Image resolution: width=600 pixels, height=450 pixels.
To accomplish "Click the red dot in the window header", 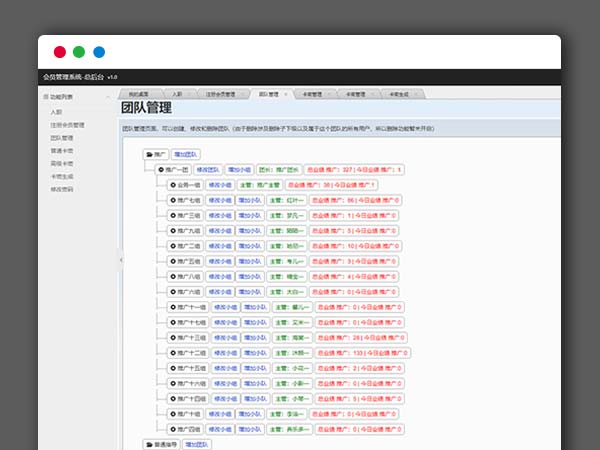I will (x=59, y=51).
